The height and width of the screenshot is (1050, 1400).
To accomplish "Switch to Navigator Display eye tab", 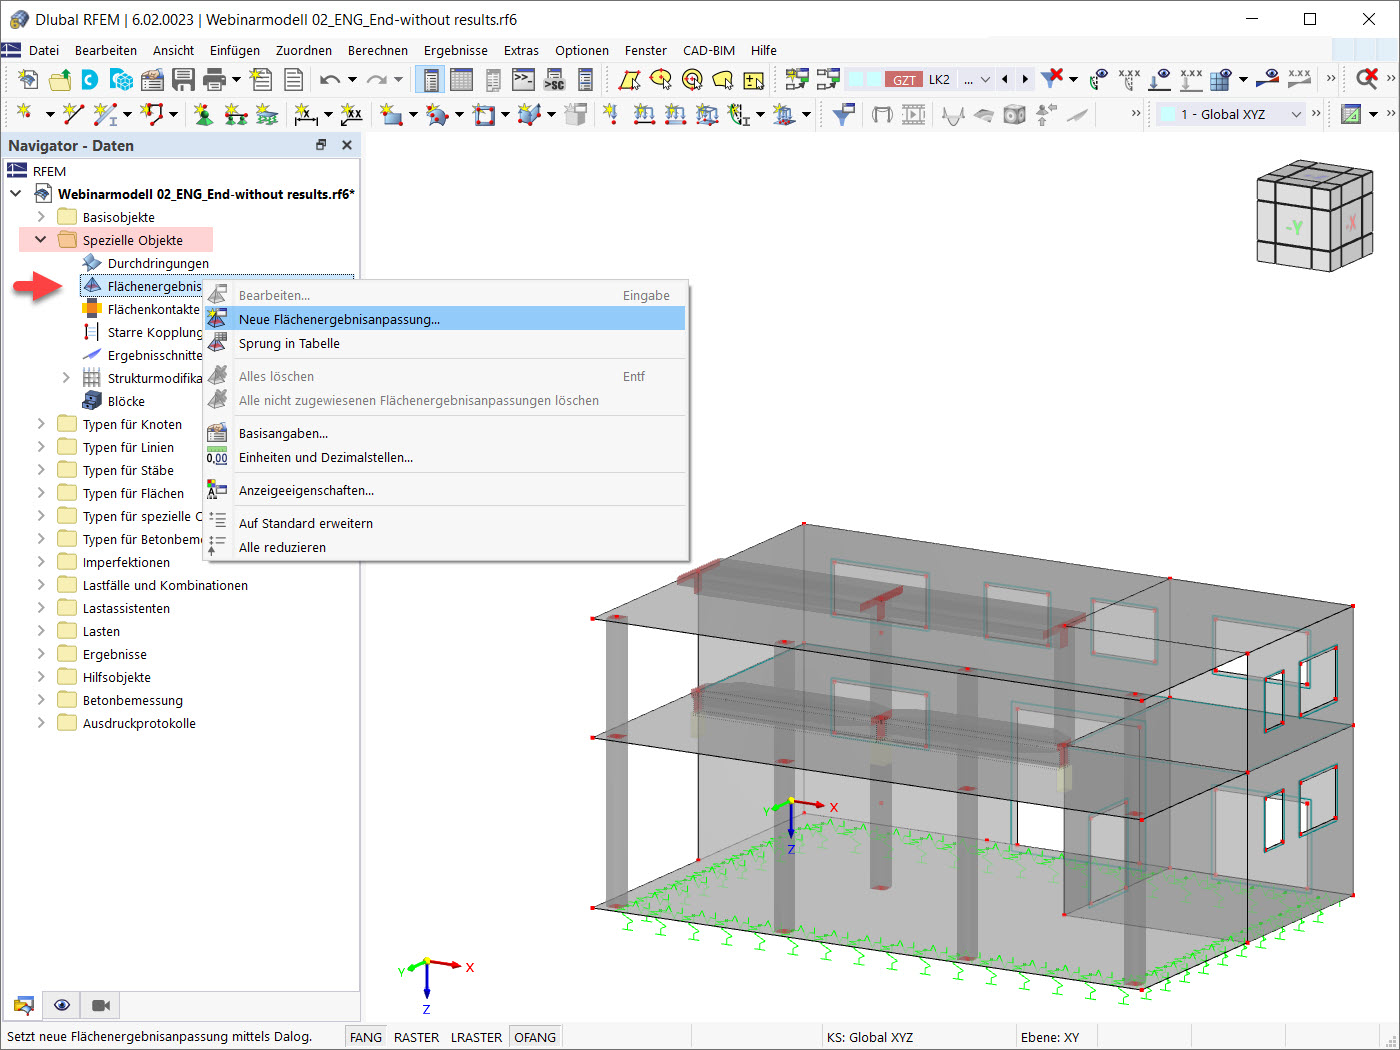I will click(62, 1005).
